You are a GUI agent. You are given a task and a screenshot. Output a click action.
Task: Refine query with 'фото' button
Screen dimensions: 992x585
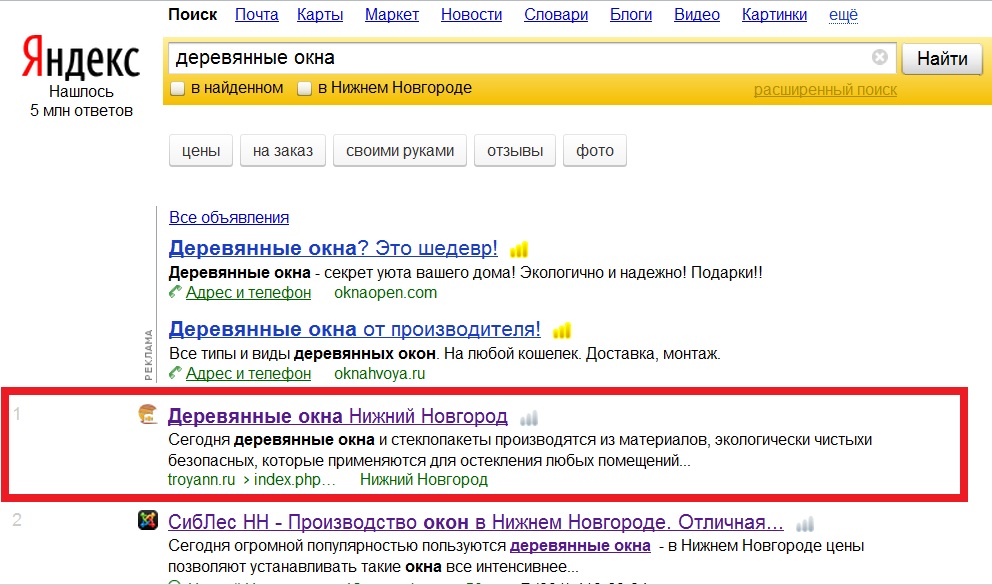(595, 151)
